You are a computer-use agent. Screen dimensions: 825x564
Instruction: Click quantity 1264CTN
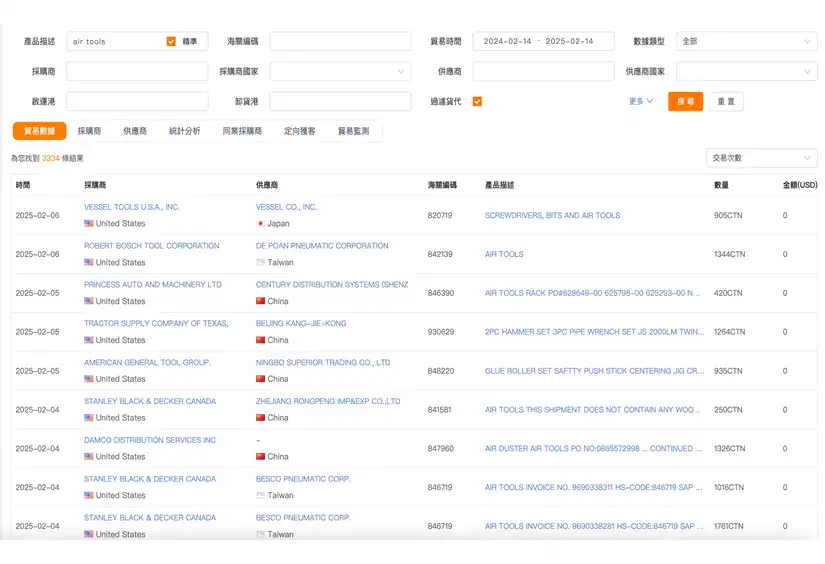729,332
